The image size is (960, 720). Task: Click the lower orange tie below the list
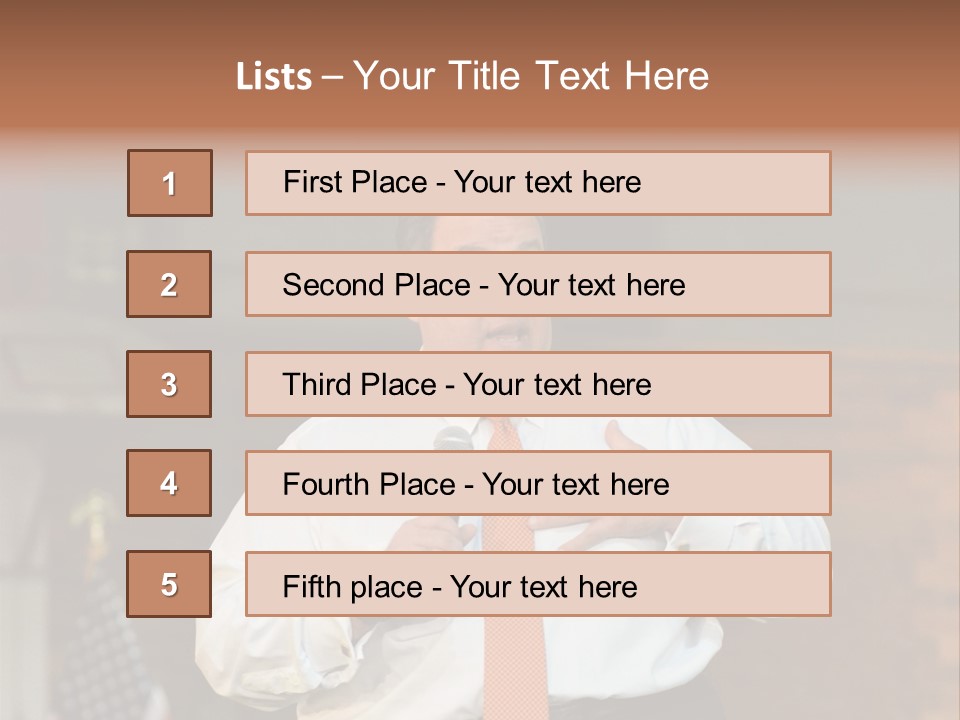[x=515, y=665]
